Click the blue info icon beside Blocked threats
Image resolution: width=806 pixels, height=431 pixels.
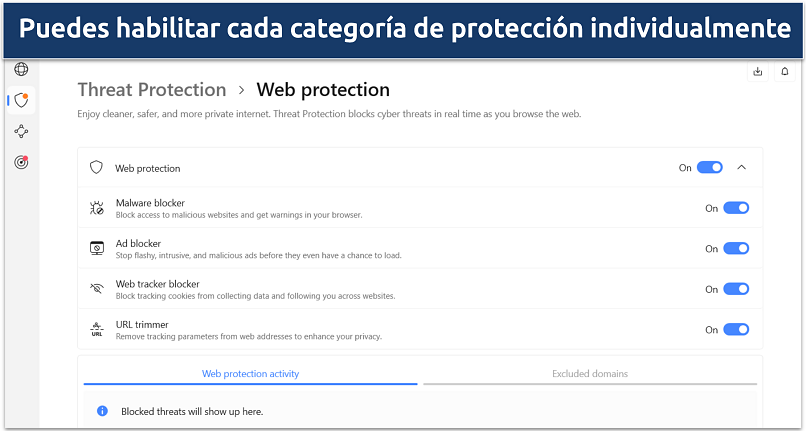pyautogui.click(x=102, y=411)
